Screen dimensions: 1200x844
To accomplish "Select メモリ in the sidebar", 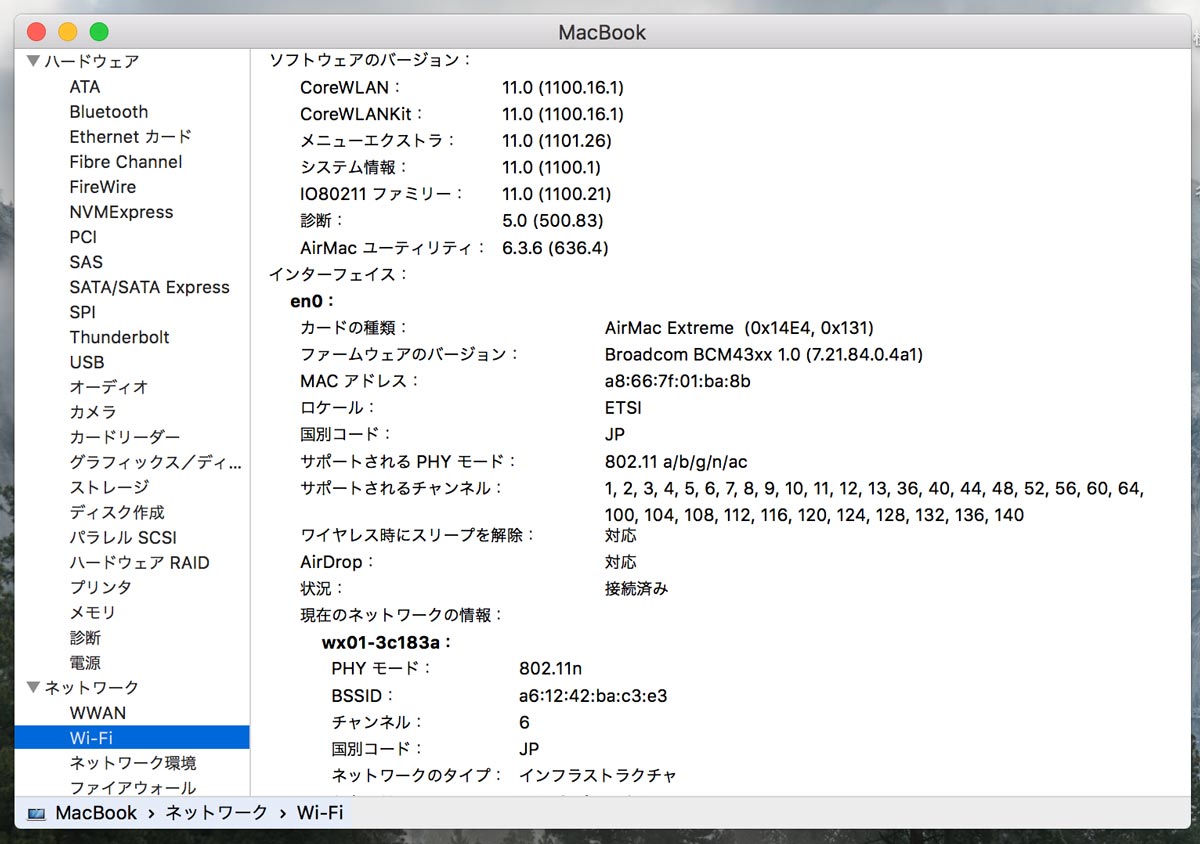I will 93,612.
